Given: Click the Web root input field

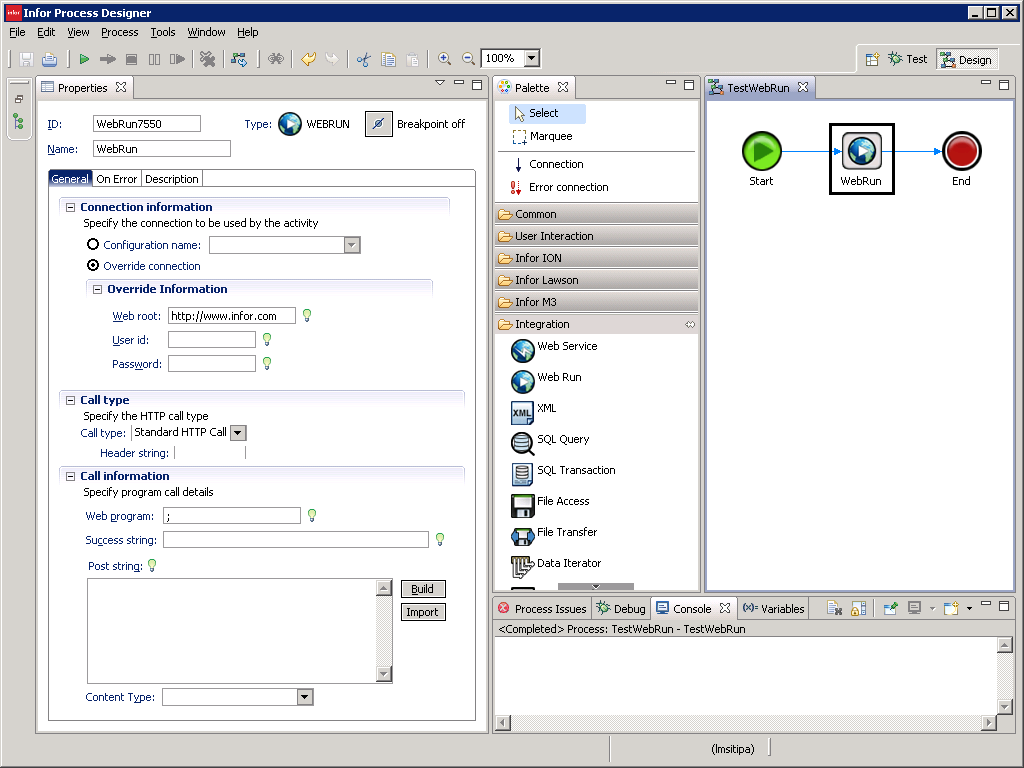Looking at the screenshot, I should point(231,316).
